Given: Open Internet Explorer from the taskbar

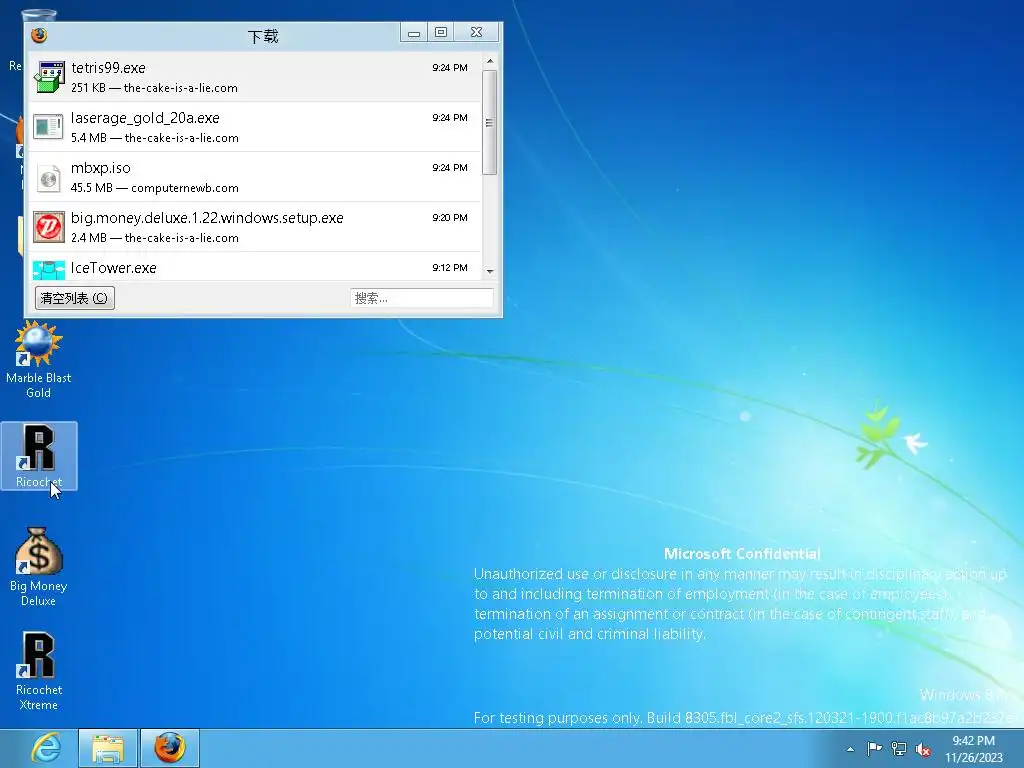Looking at the screenshot, I should tap(46, 748).
